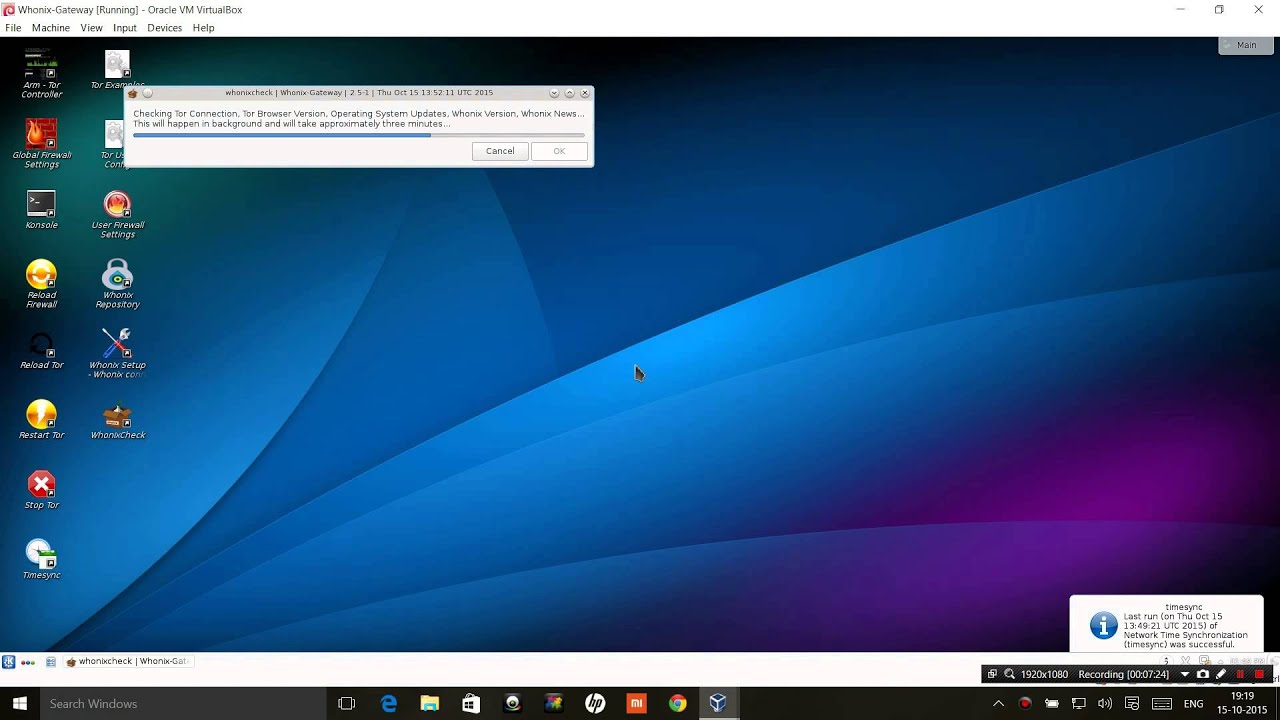Click Main activity button on desktop corner
The image size is (1280, 720).
click(x=1246, y=45)
